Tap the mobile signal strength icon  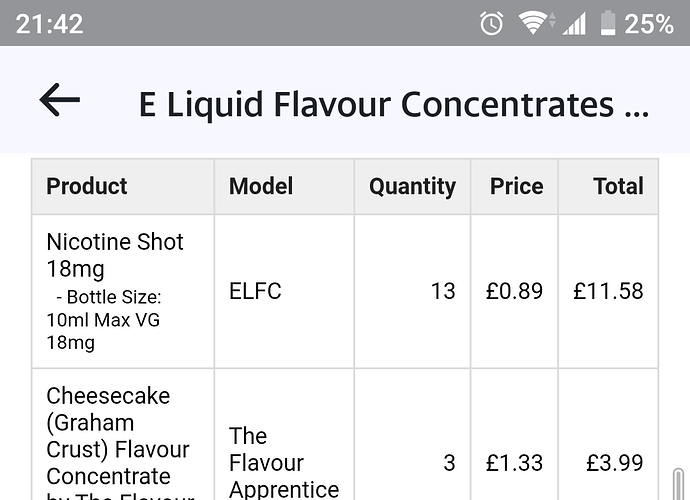(x=574, y=23)
